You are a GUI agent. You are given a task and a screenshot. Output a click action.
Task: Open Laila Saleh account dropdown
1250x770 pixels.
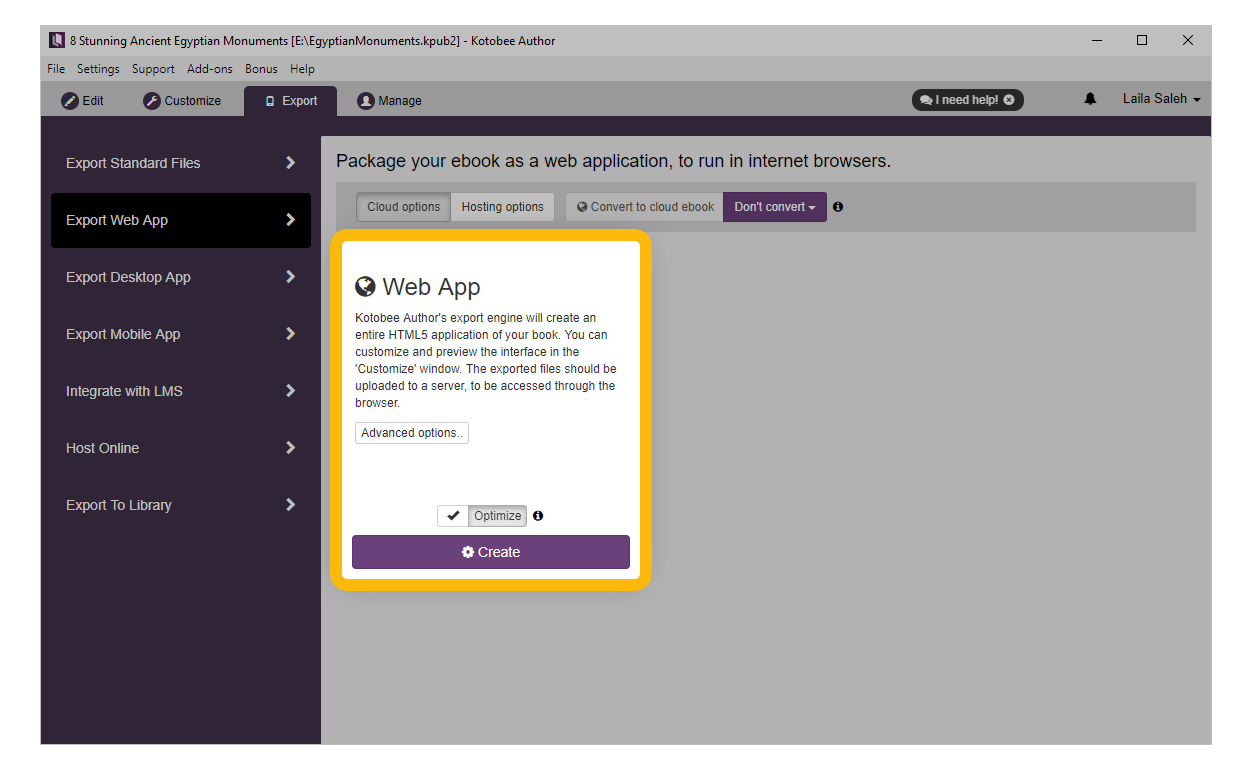click(x=1161, y=99)
